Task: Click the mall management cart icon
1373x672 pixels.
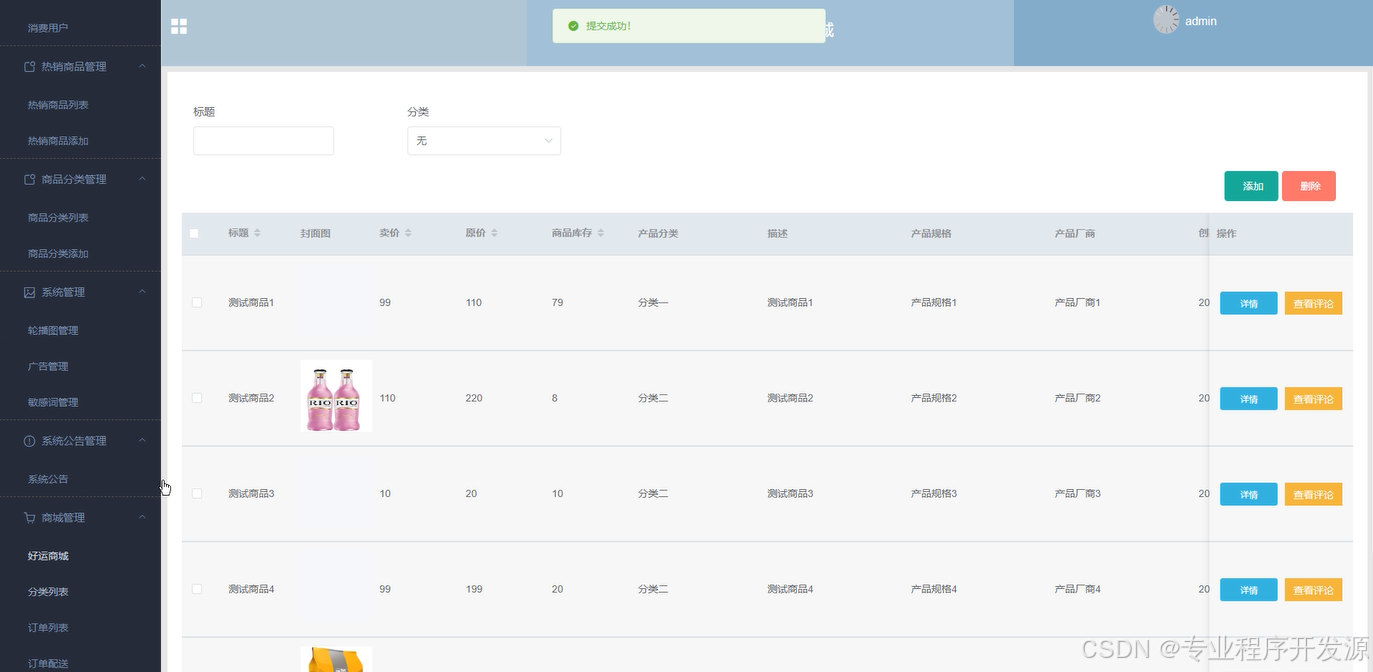Action: [30, 518]
